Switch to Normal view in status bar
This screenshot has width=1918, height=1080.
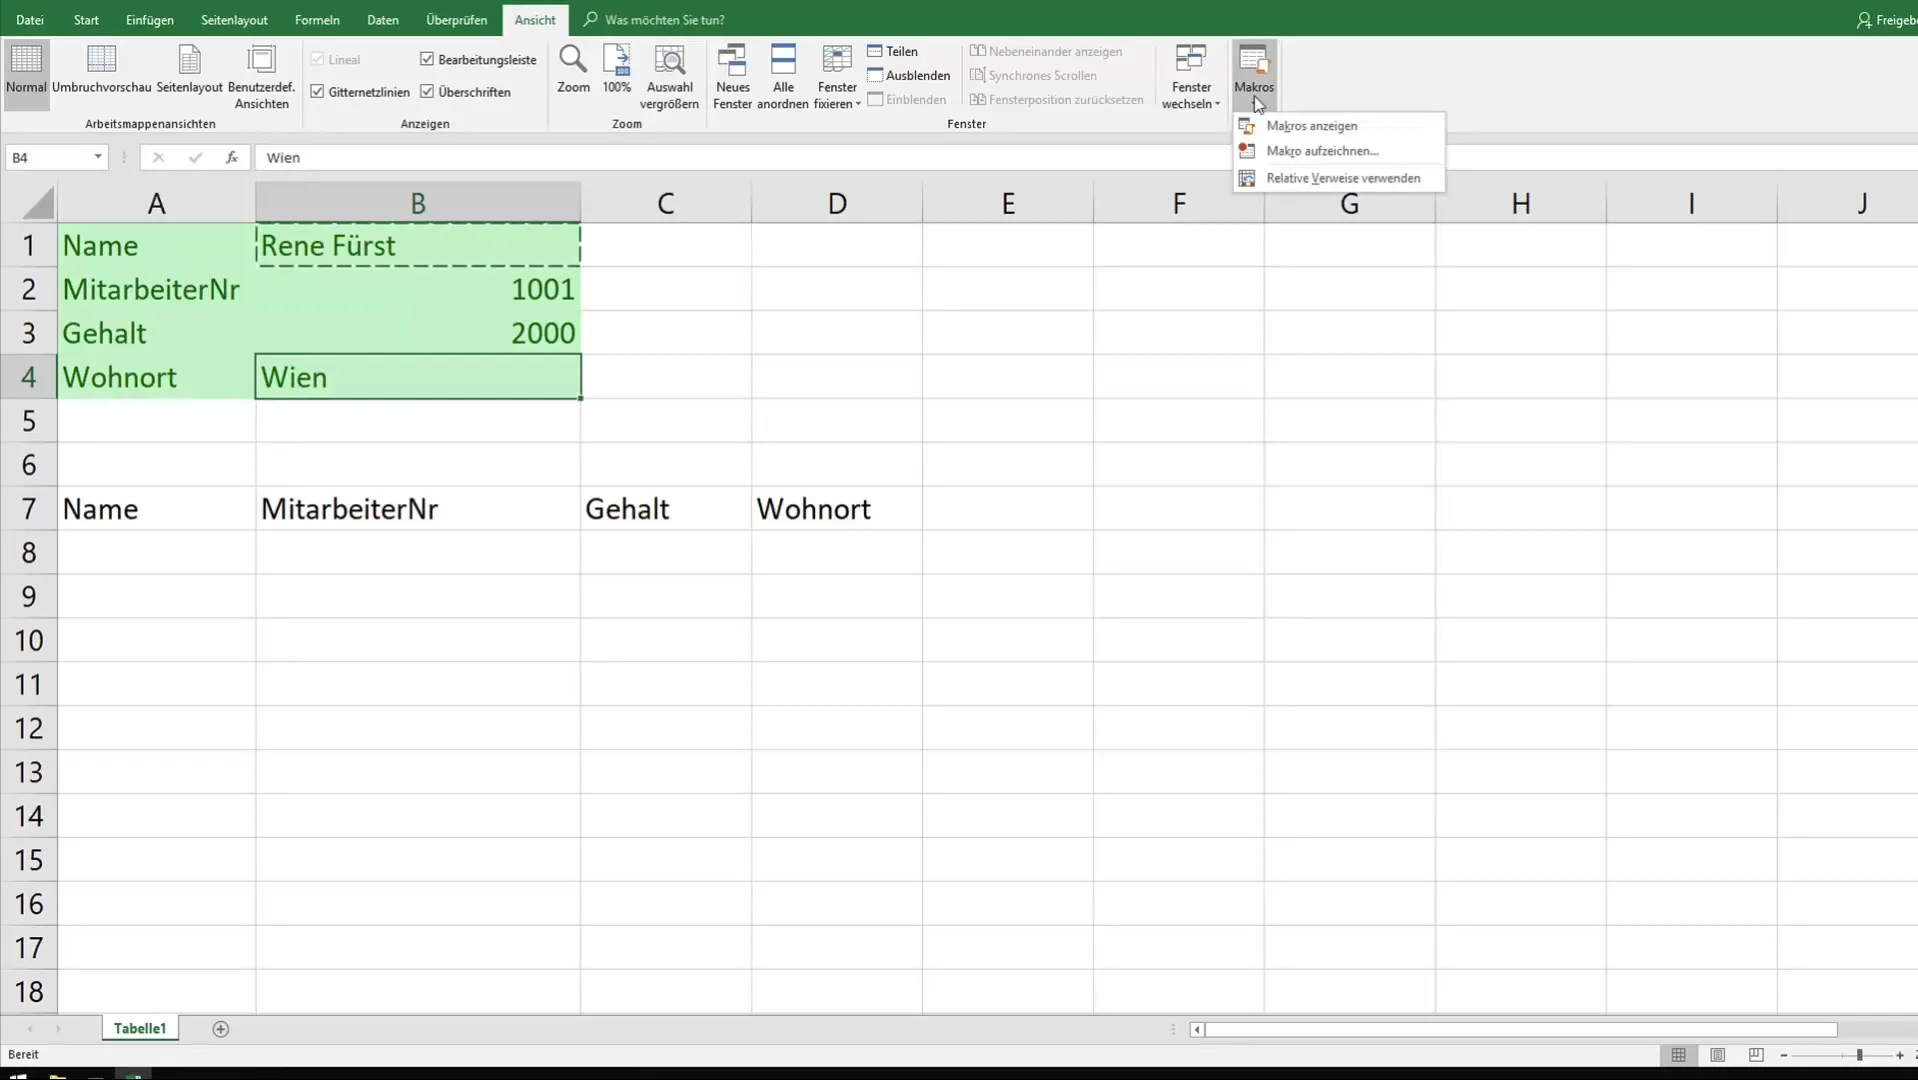point(1679,1055)
